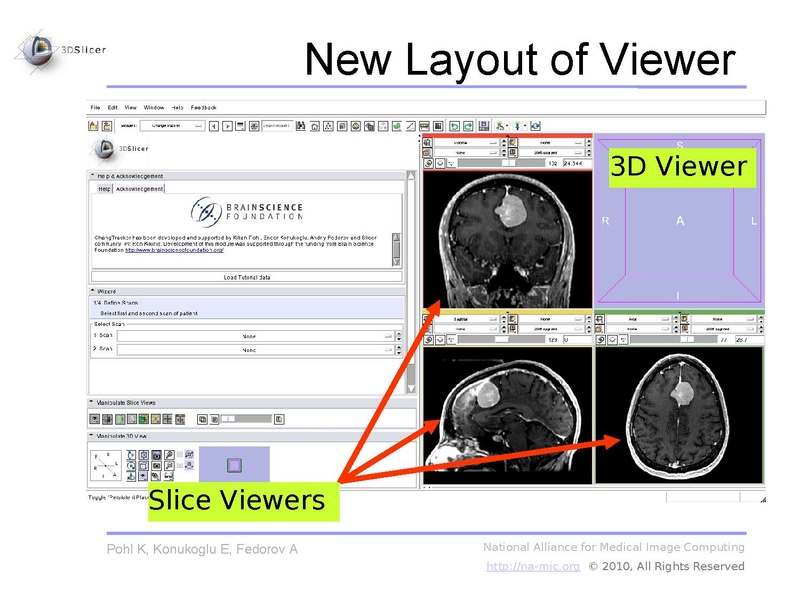Click first icon in Manipulate Slice Views
The width and height of the screenshot is (800, 600).
point(95,420)
